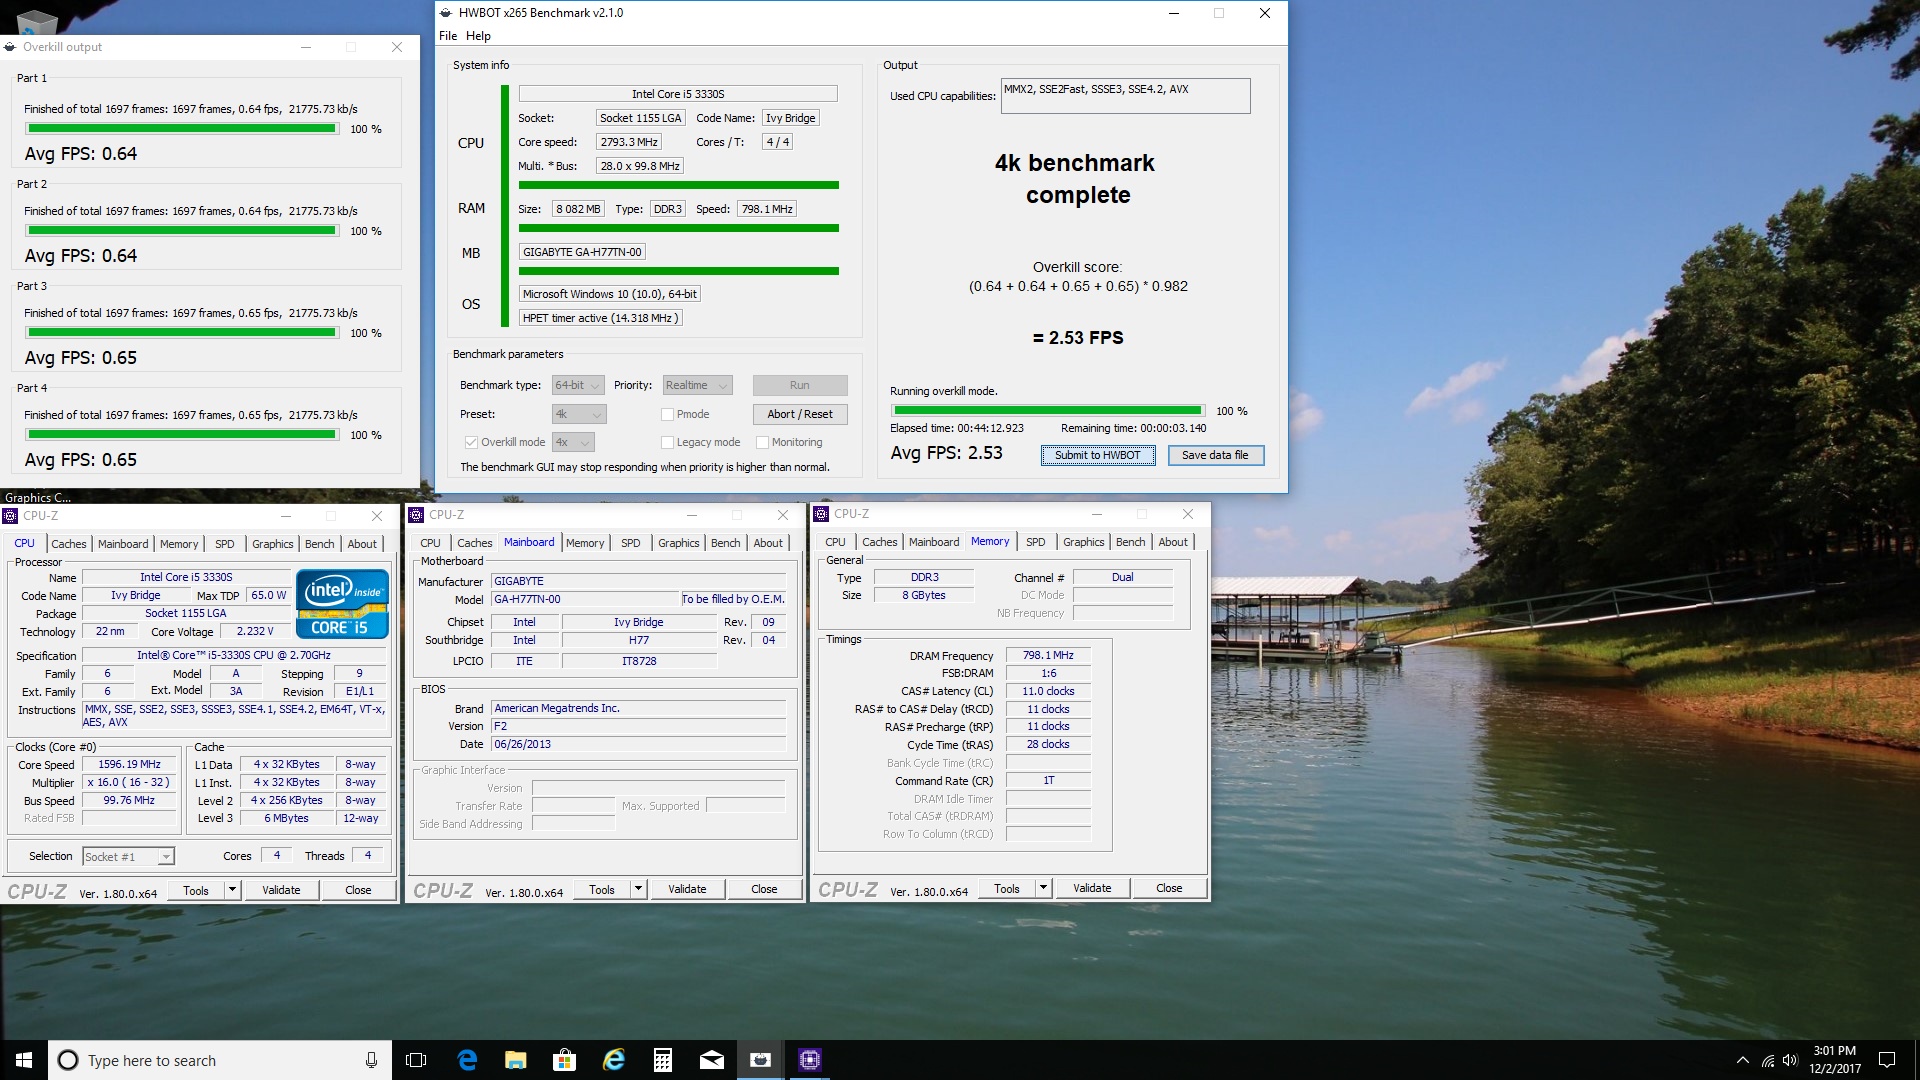Open File Explorer from the taskbar
This screenshot has width=1920, height=1080.
(x=515, y=1060)
